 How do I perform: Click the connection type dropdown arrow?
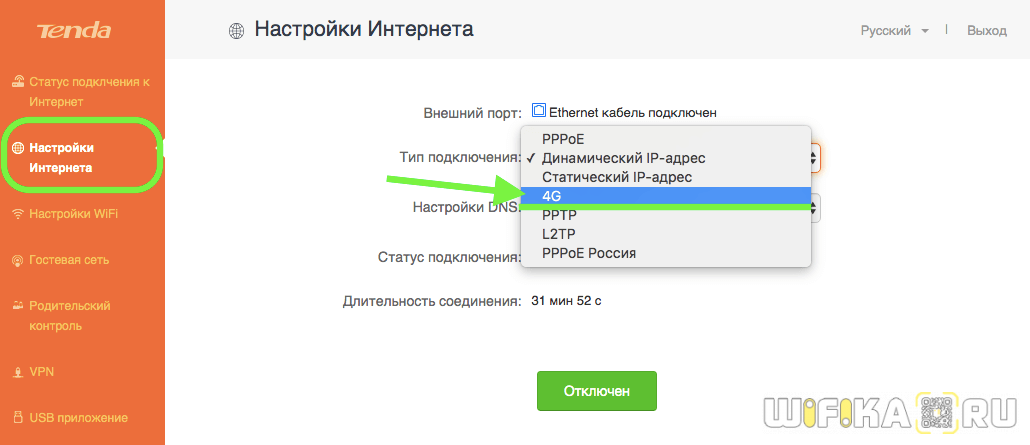pyautogui.click(x=815, y=157)
